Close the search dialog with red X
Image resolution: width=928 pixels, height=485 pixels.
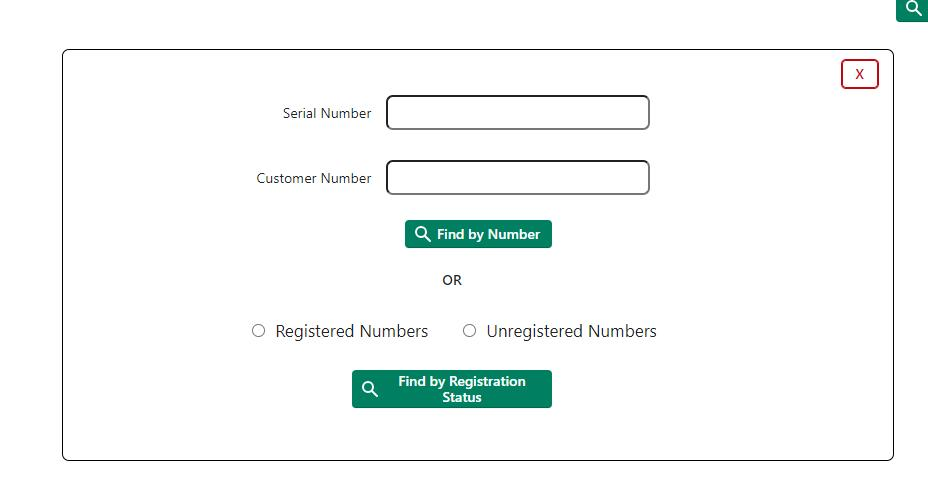[859, 74]
